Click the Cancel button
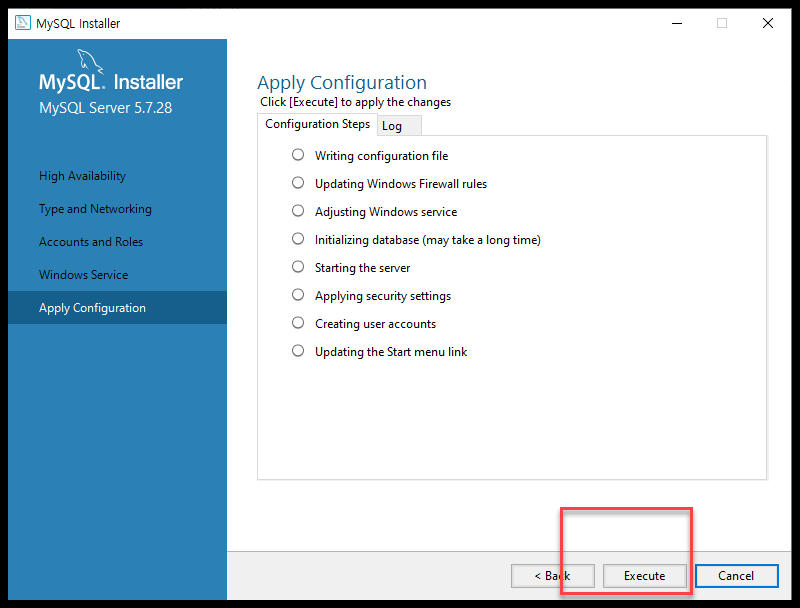The width and height of the screenshot is (800, 608). click(x=736, y=576)
